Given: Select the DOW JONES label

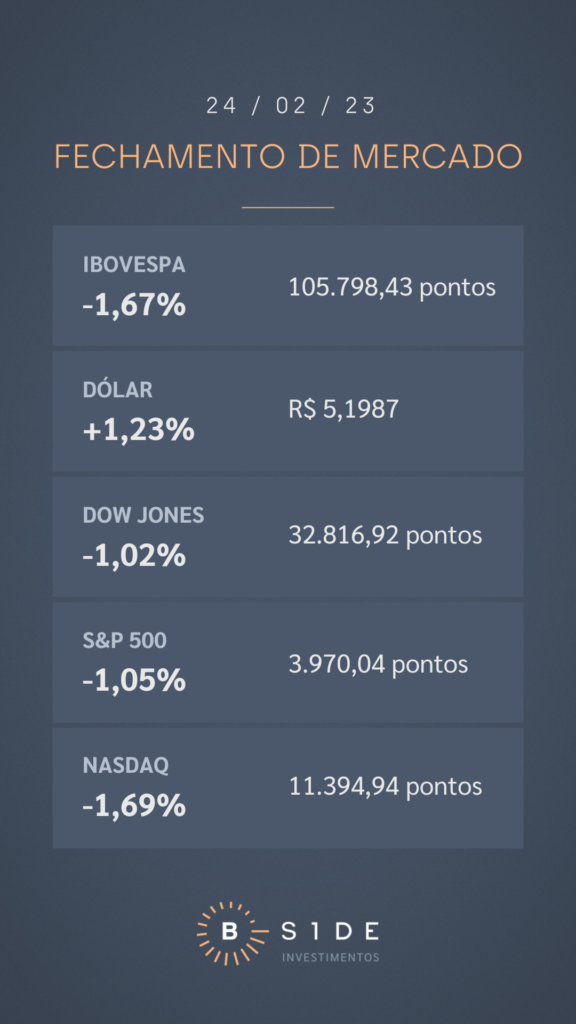Looking at the screenshot, I should 143,515.
